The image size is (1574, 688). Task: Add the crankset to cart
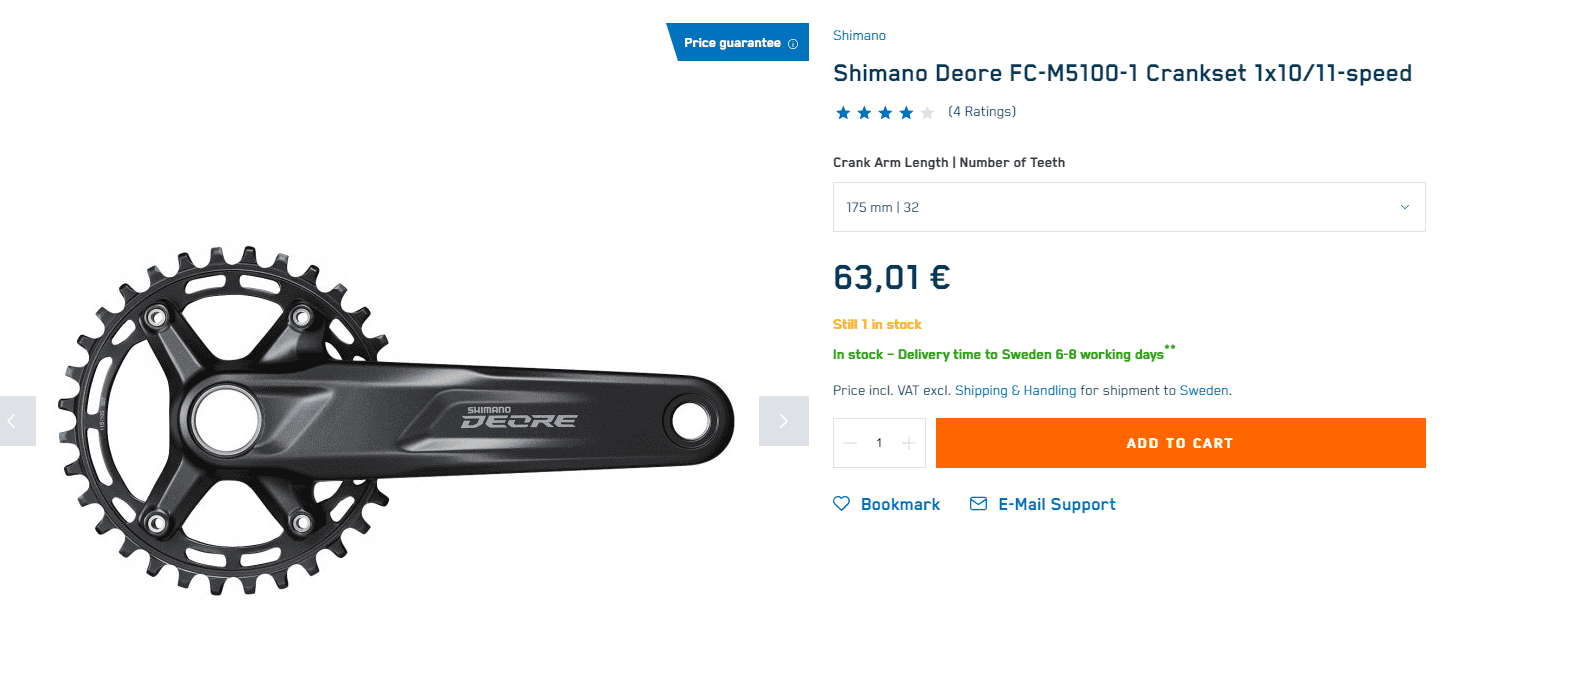coord(1180,443)
